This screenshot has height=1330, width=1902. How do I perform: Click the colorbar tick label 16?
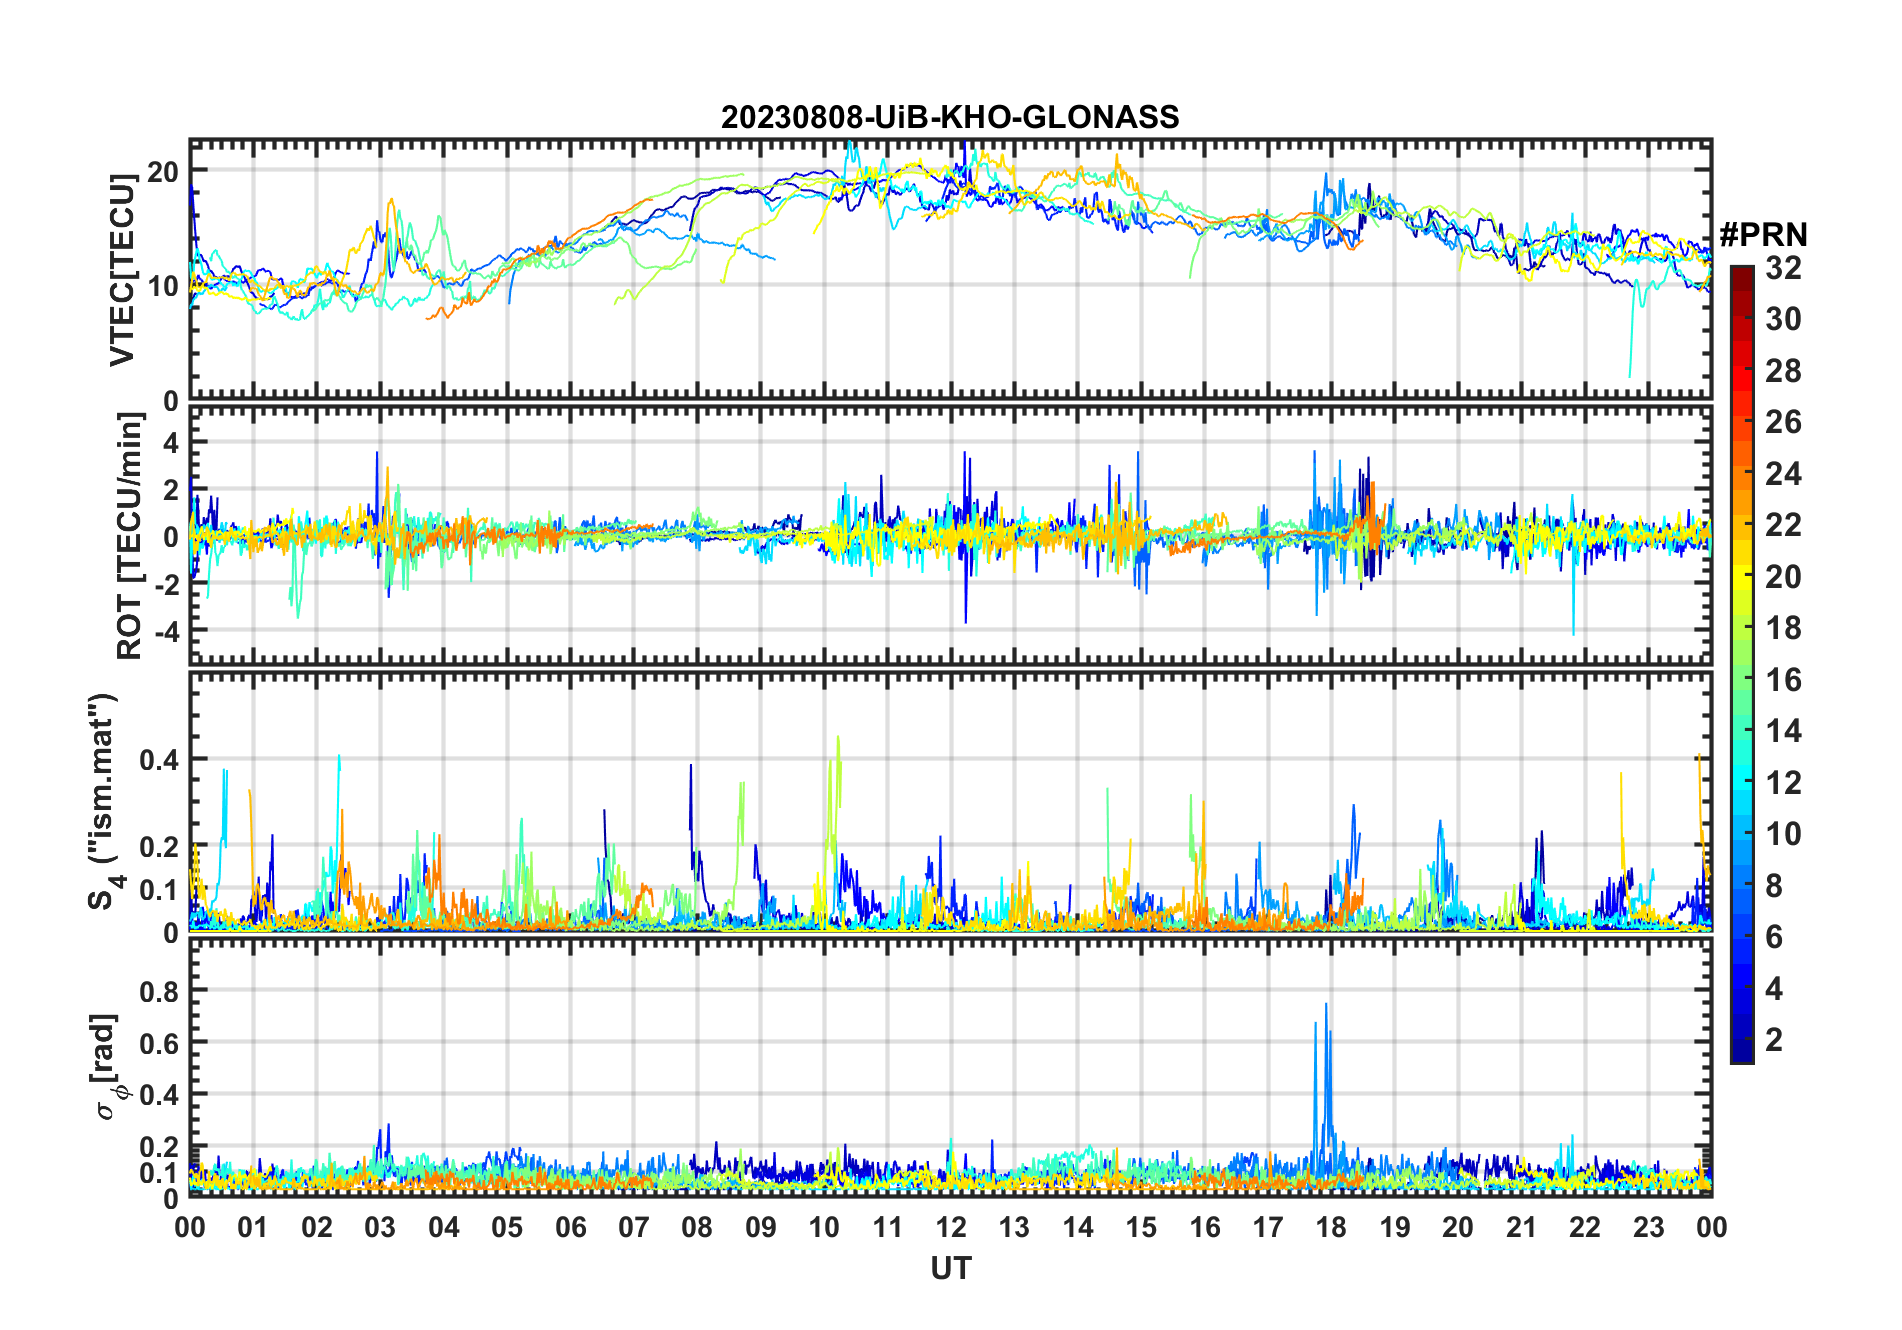(1783, 680)
